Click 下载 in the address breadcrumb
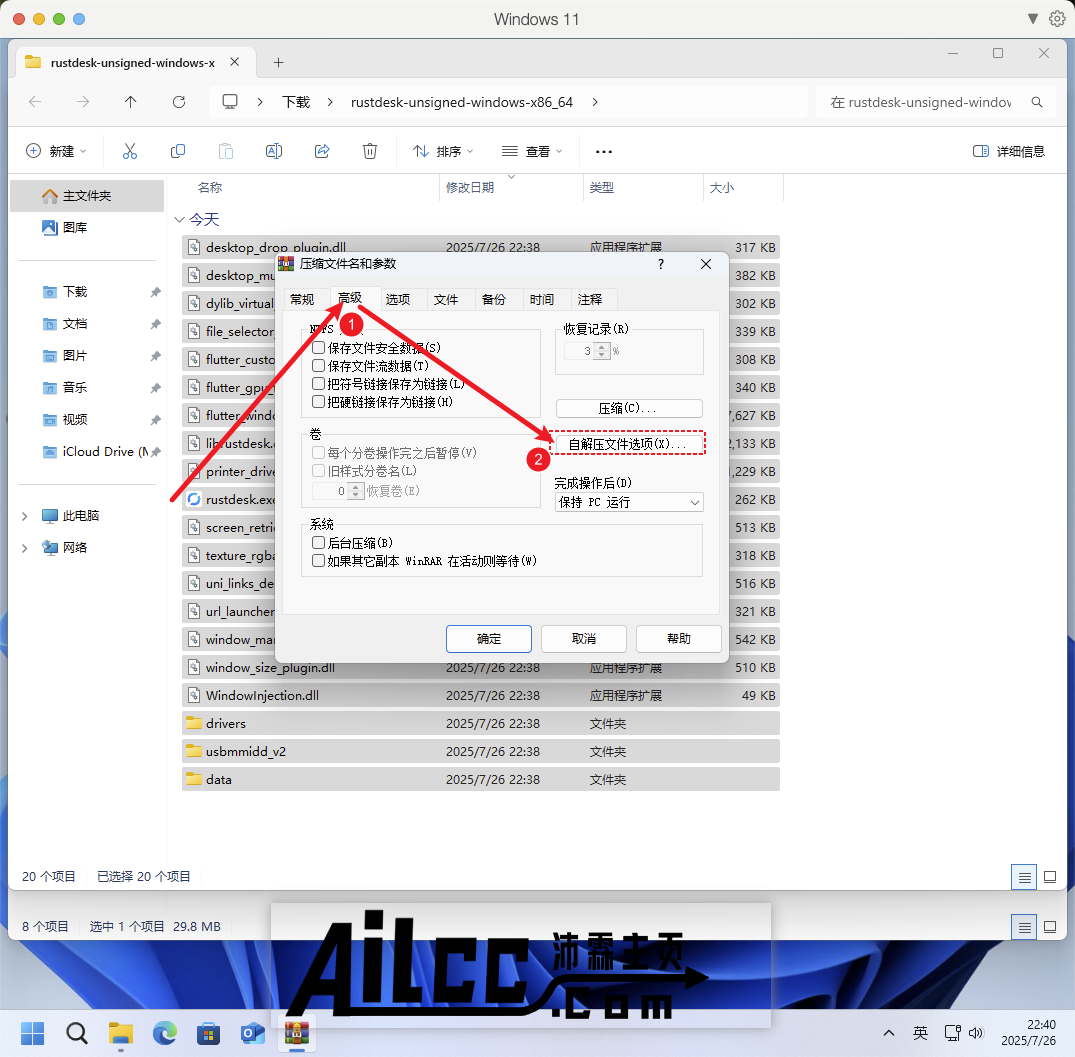1075x1057 pixels. (296, 102)
